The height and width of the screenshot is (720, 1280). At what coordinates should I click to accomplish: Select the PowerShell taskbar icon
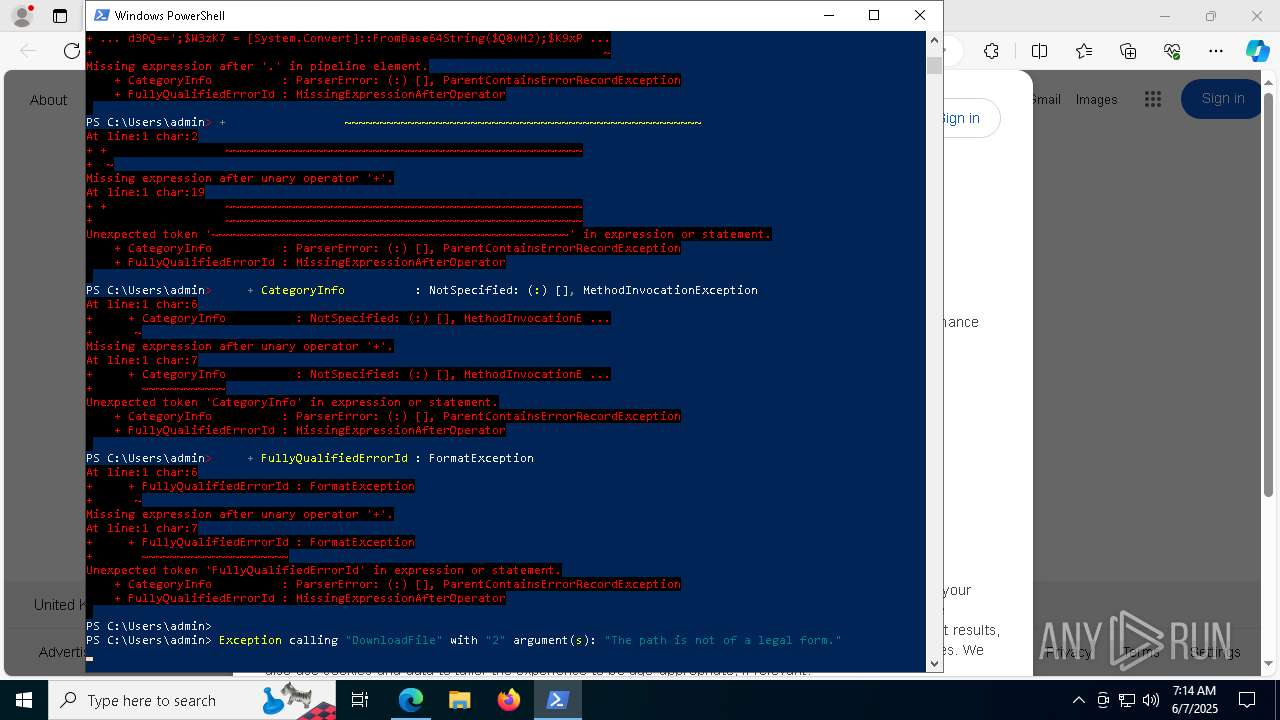(558, 700)
